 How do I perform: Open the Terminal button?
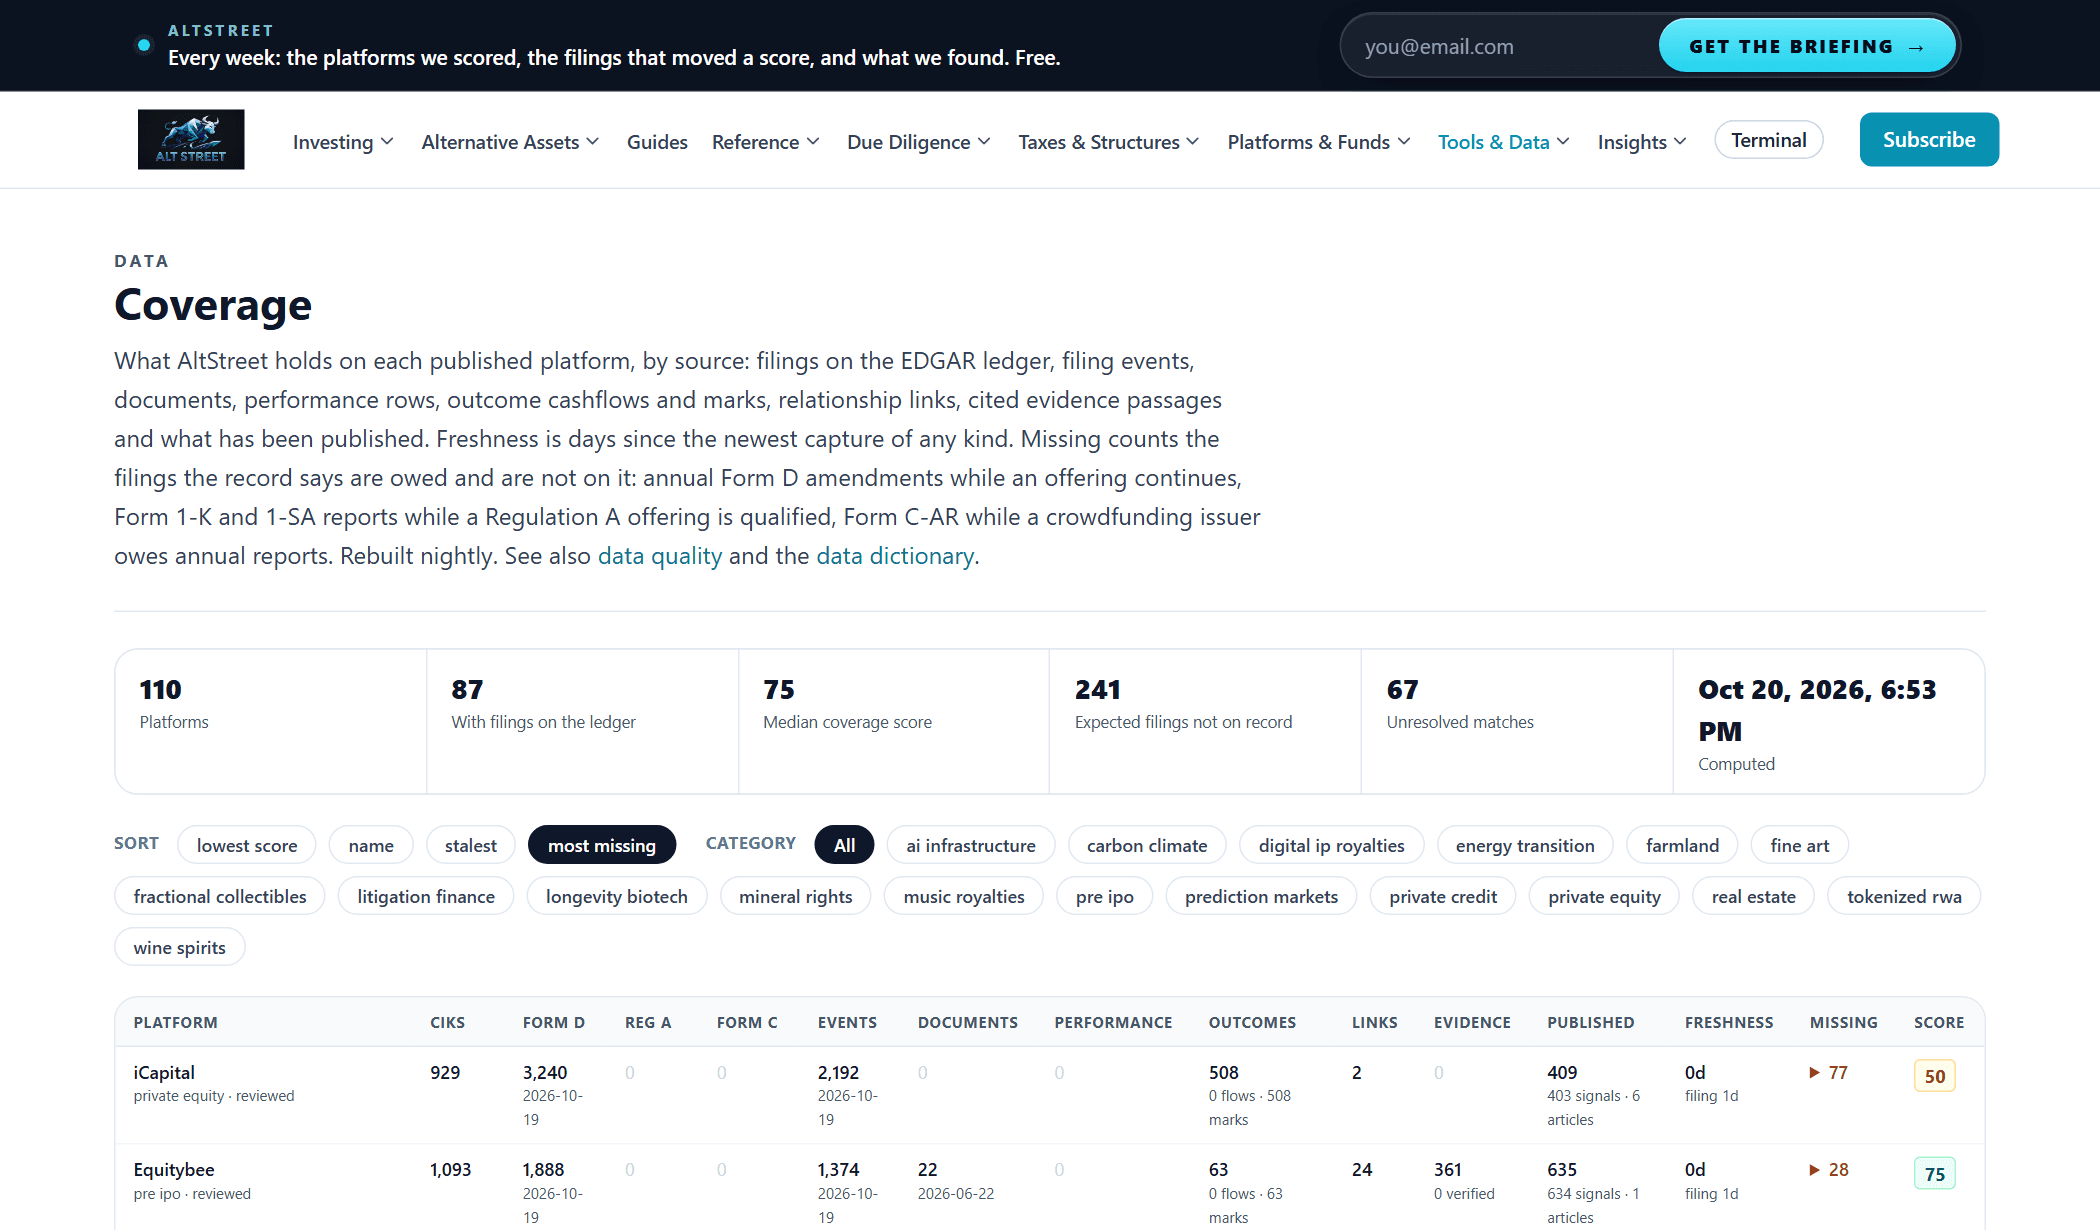tap(1768, 140)
